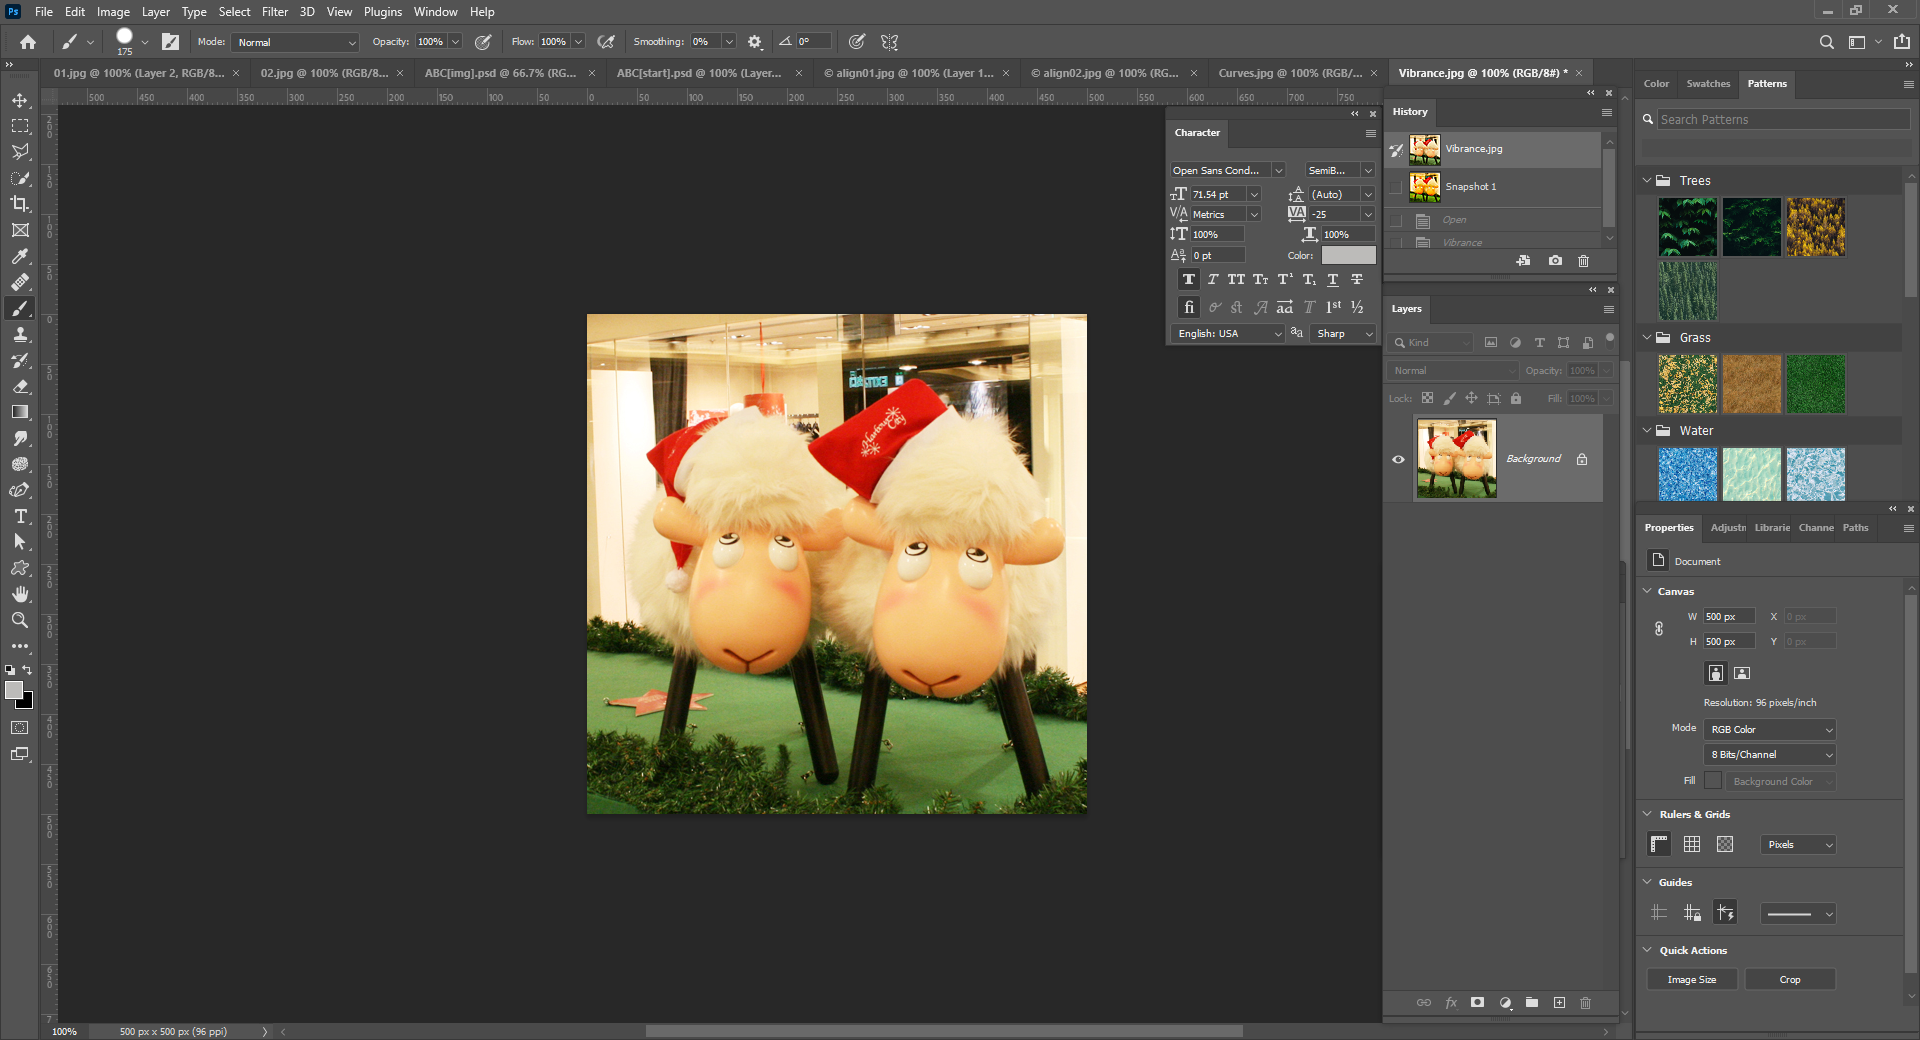The image size is (1920, 1040).
Task: Toggle rulers display in Properties
Action: (1659, 845)
